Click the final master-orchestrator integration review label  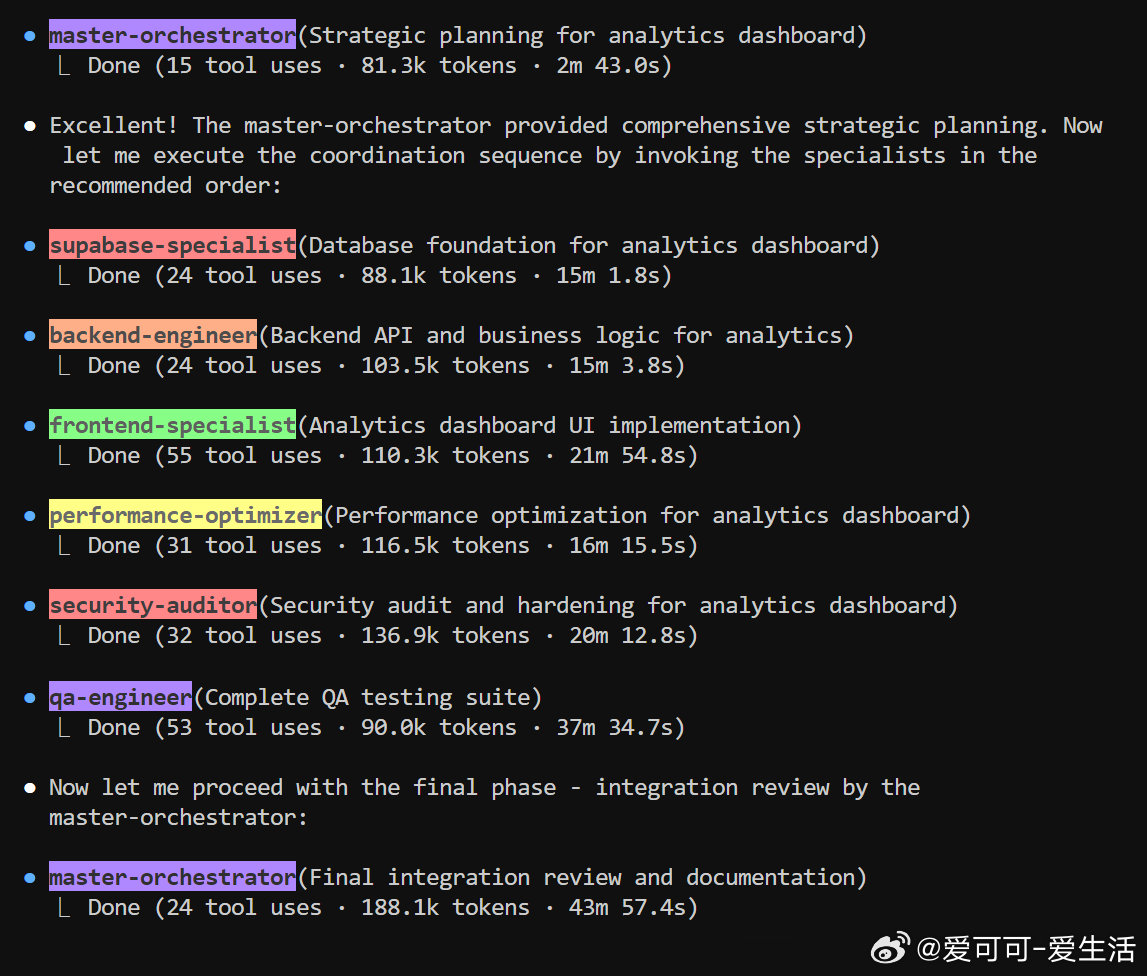[173, 877]
